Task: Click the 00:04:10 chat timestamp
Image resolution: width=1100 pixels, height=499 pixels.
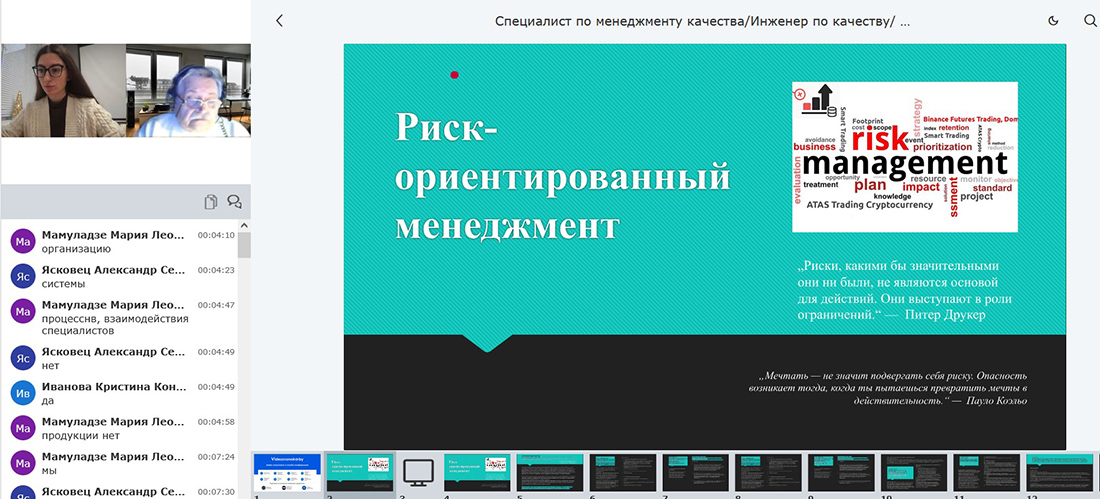Action: click(x=215, y=236)
